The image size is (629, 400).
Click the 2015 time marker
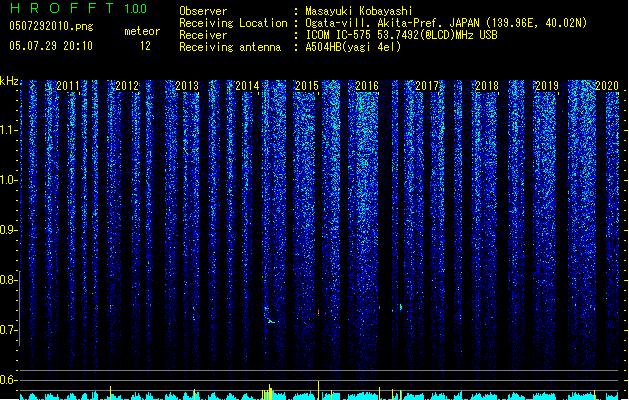[307, 86]
